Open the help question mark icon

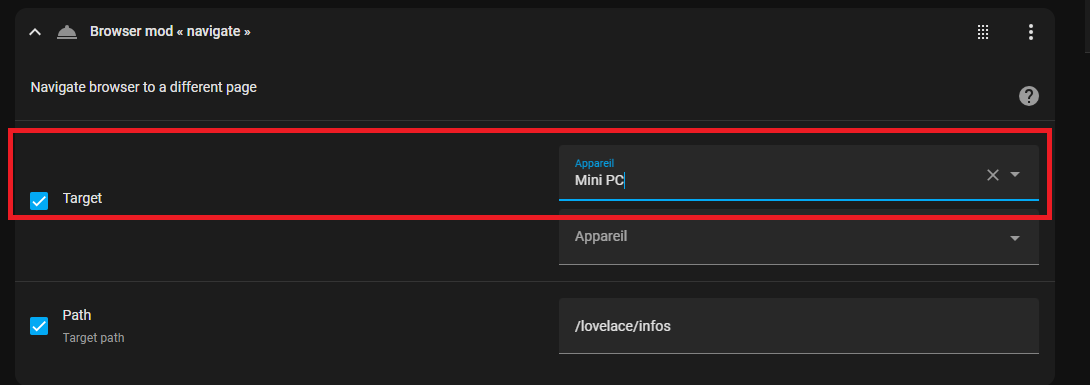click(x=1029, y=96)
